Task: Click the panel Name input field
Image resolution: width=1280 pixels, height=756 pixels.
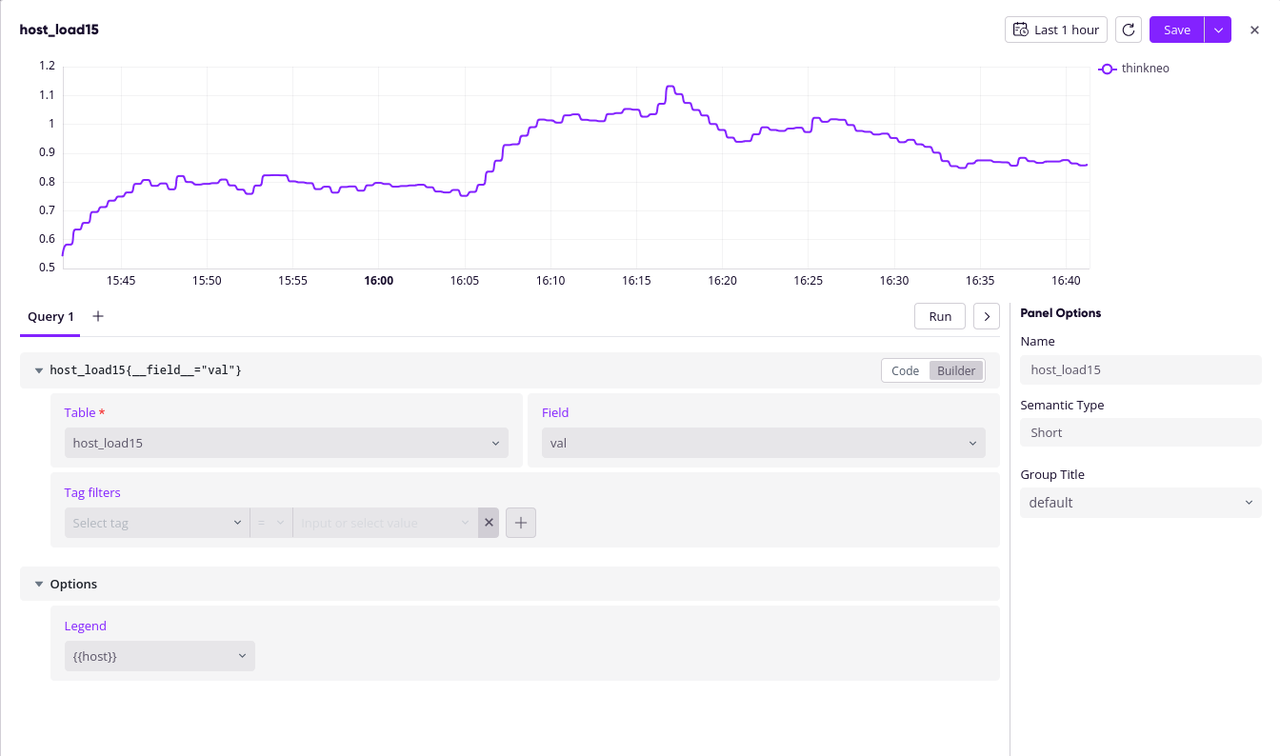Action: tap(1140, 370)
